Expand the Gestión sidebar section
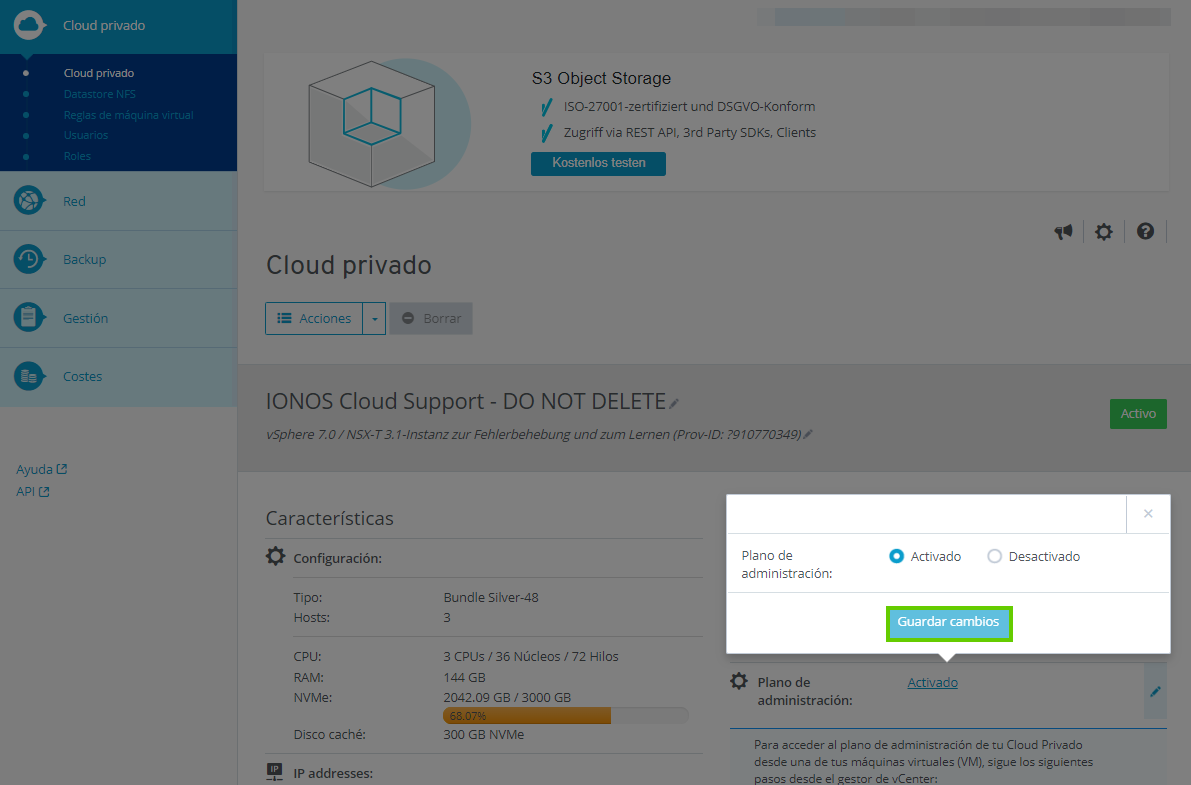The width and height of the screenshot is (1191, 785). pos(118,318)
